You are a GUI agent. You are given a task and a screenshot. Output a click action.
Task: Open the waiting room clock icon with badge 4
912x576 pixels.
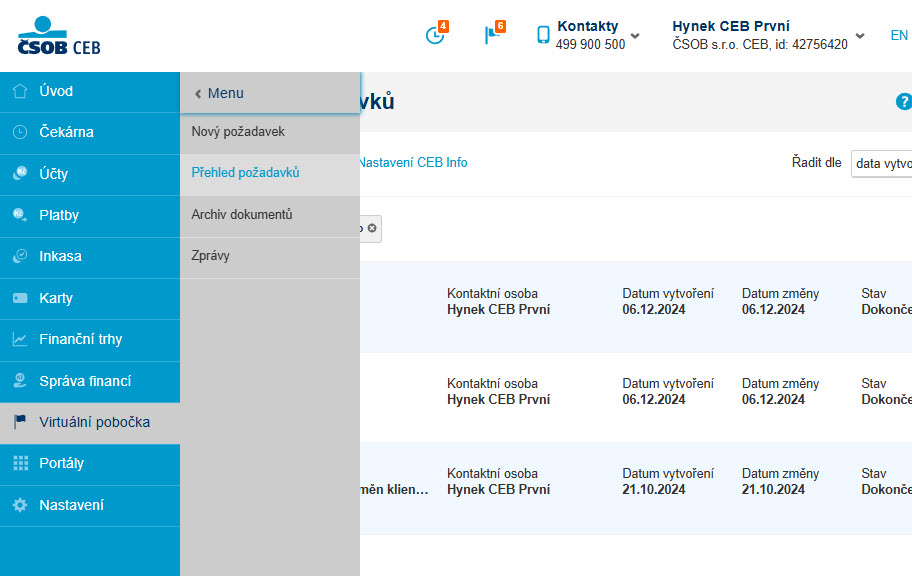coord(436,34)
